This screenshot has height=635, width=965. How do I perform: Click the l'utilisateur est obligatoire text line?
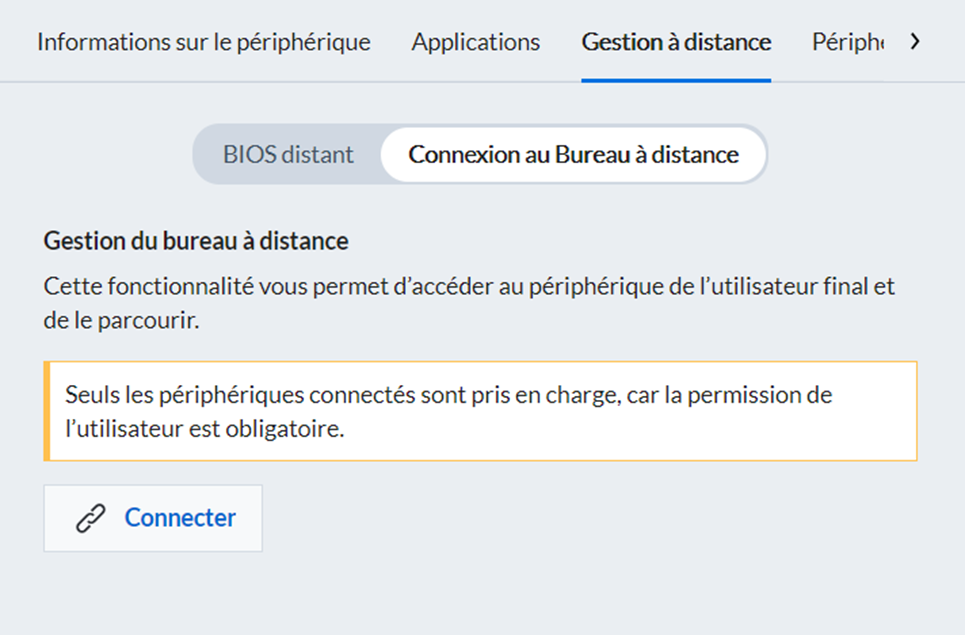coord(205,428)
